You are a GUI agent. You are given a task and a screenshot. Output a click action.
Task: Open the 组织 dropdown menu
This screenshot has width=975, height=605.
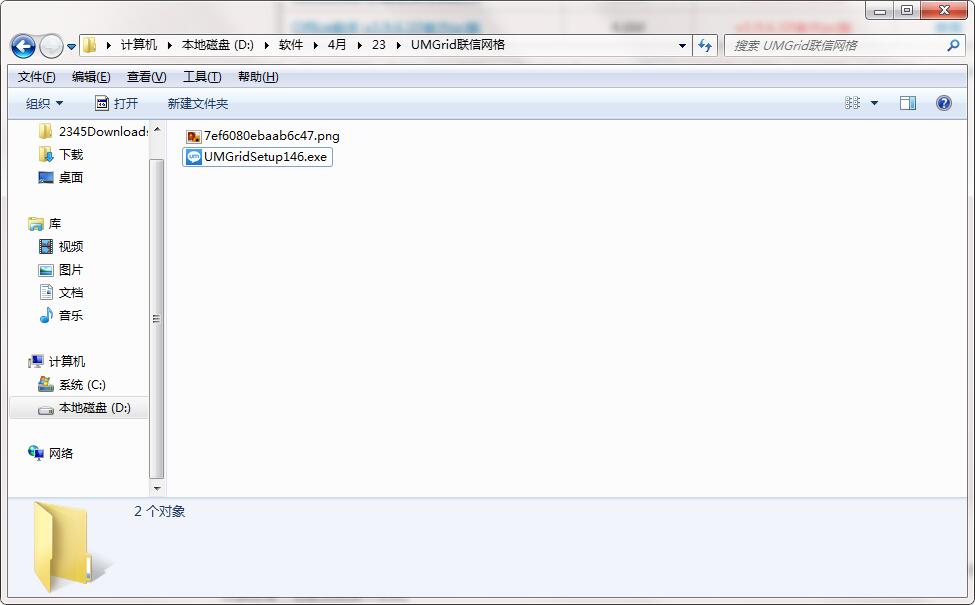(44, 103)
